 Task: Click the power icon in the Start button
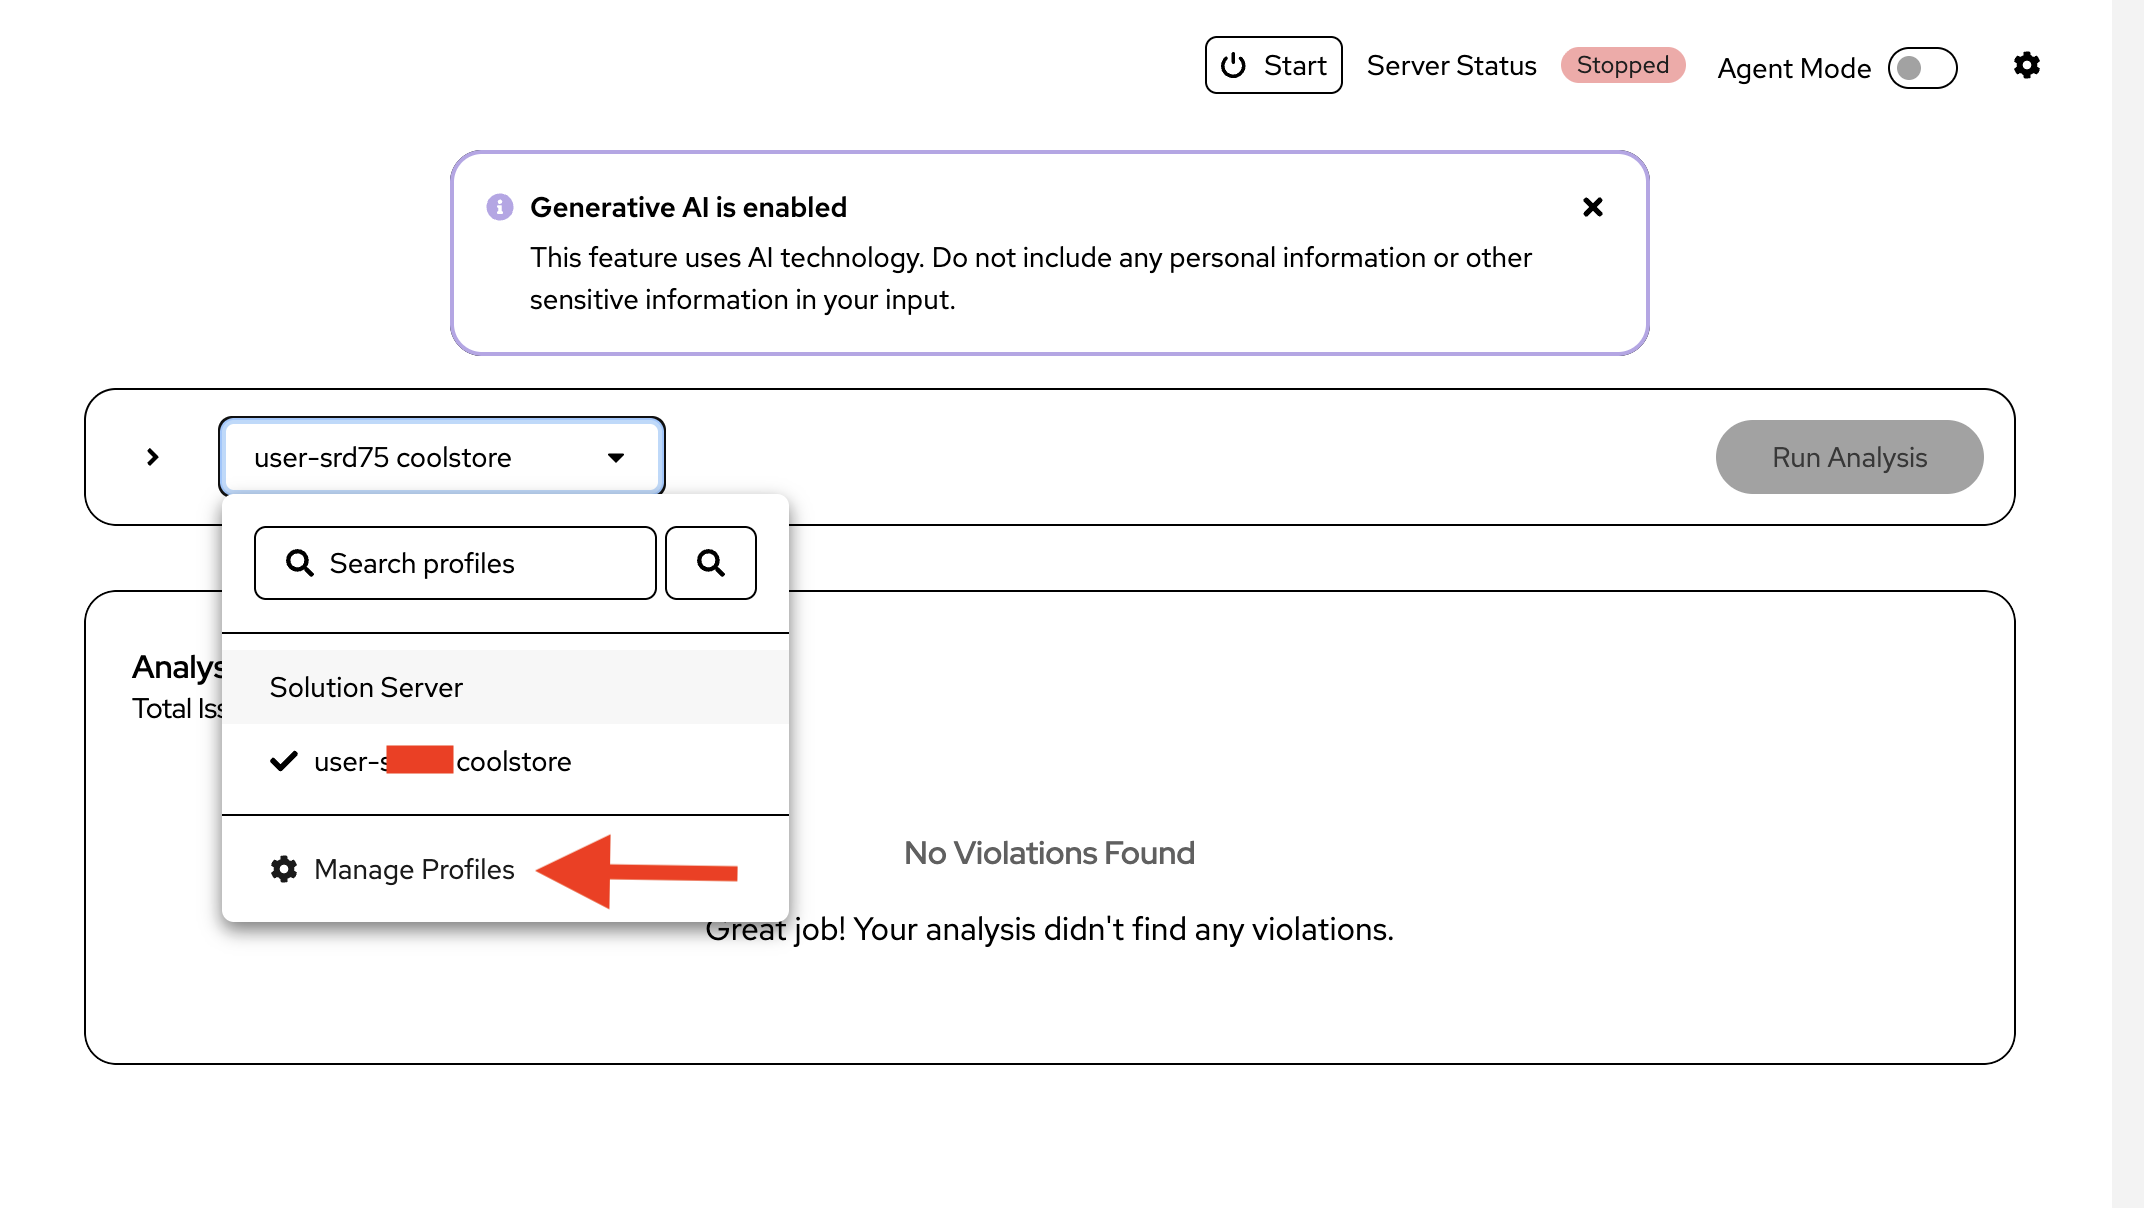coord(1233,66)
